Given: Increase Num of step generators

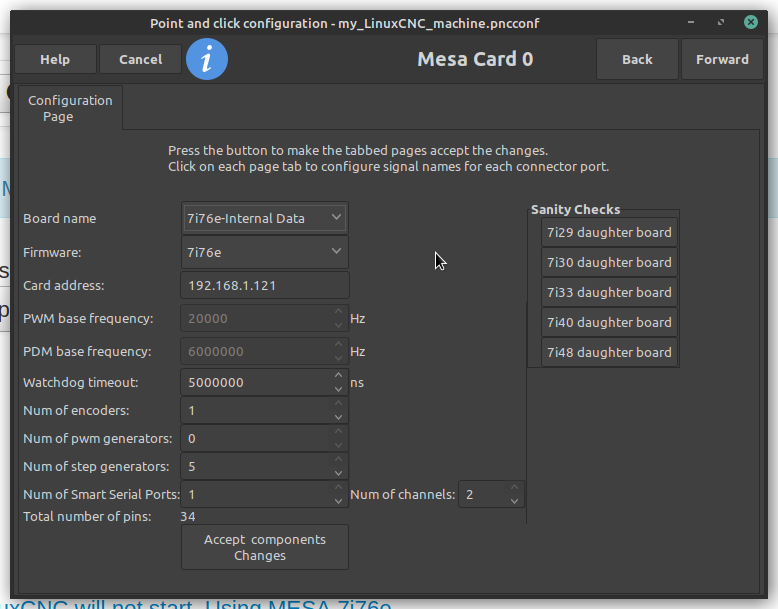Looking at the screenshot, I should pos(338,460).
